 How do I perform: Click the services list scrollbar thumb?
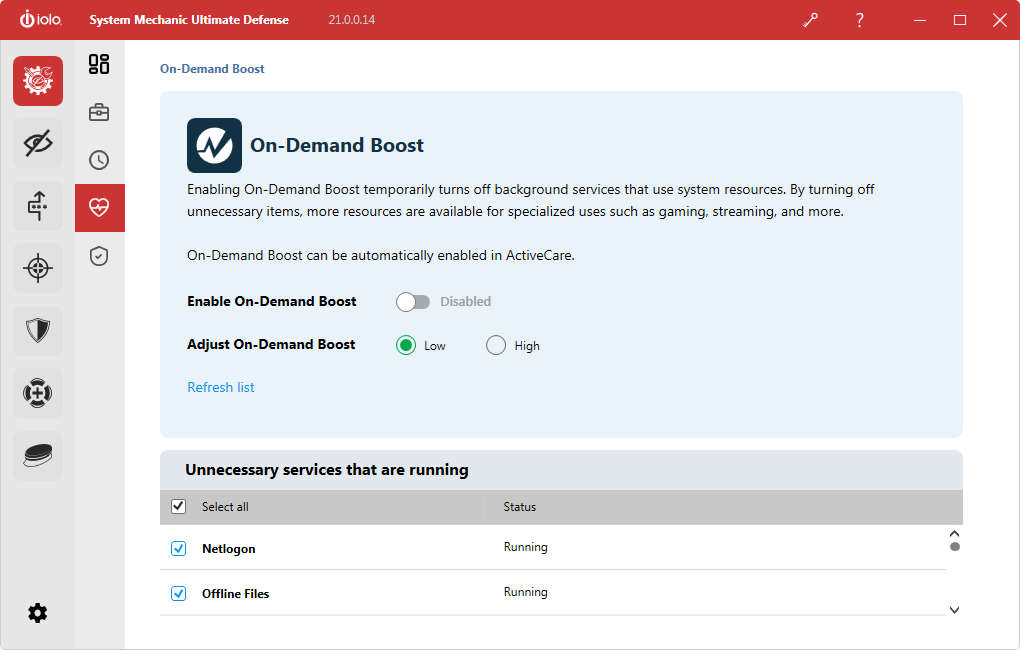(954, 547)
